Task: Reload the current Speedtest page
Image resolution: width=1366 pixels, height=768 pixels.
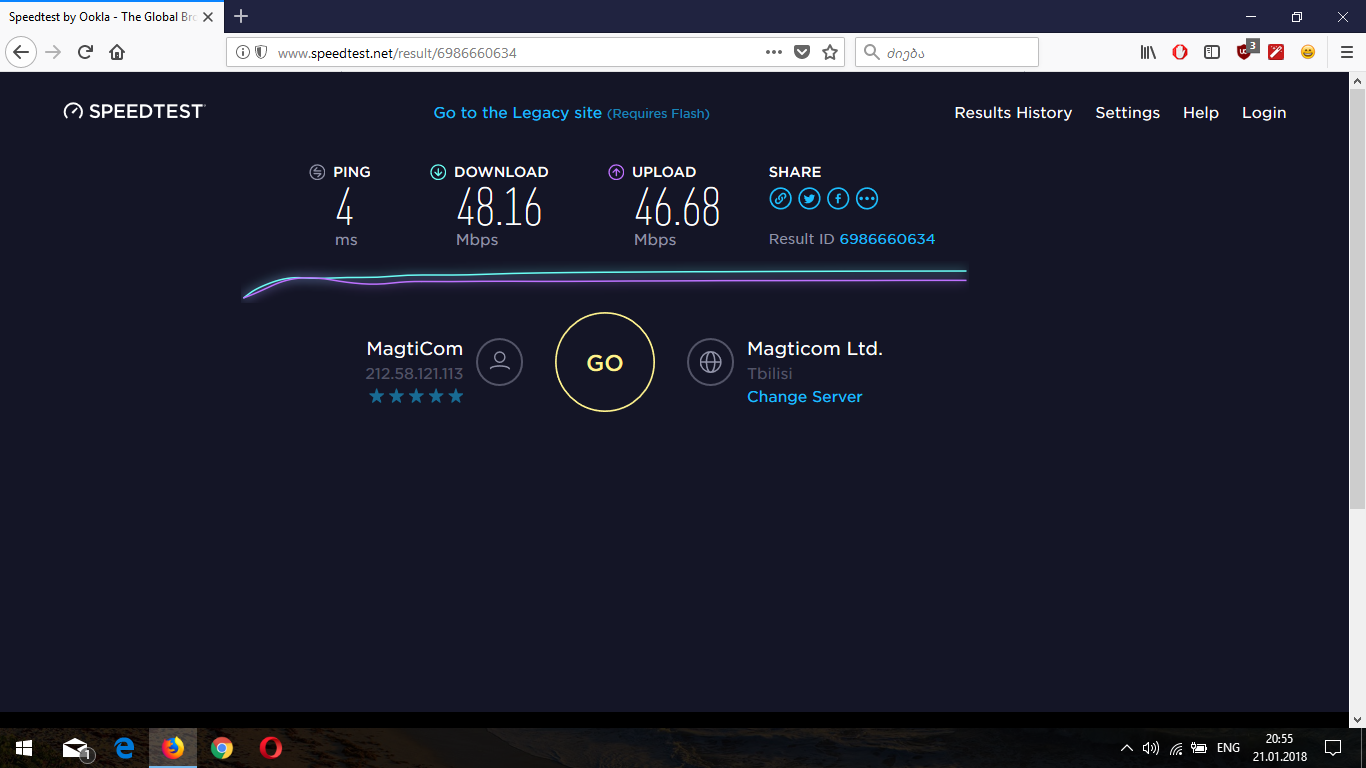Action: click(85, 52)
